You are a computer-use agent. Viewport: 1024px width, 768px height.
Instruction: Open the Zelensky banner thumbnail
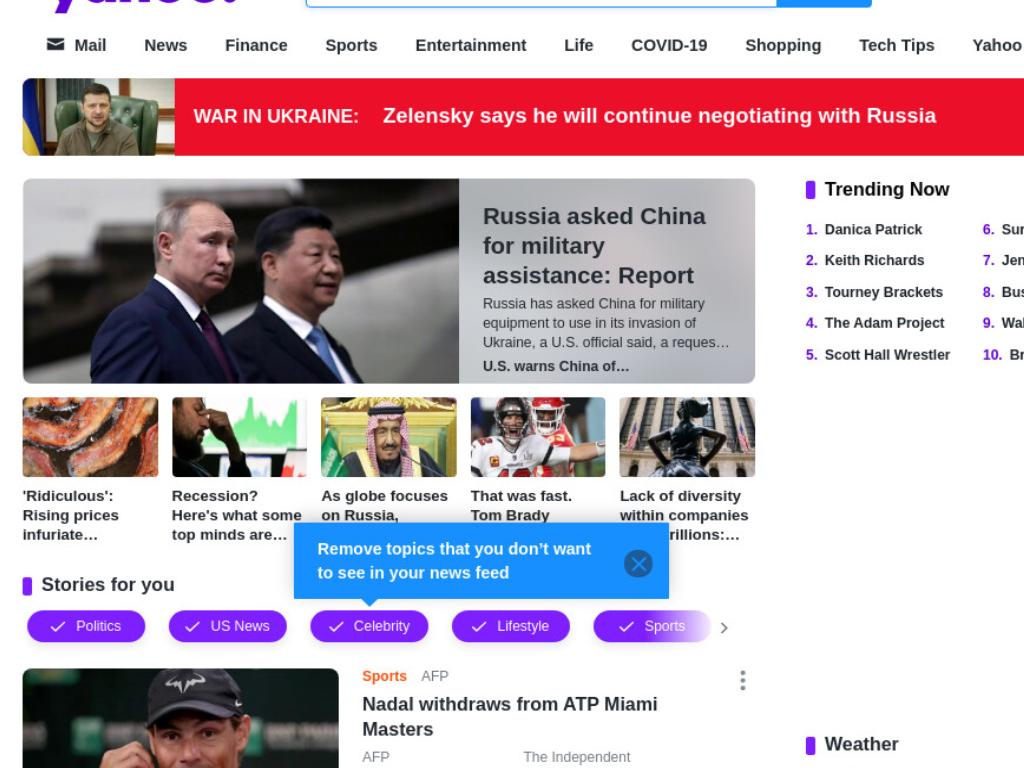click(x=99, y=117)
